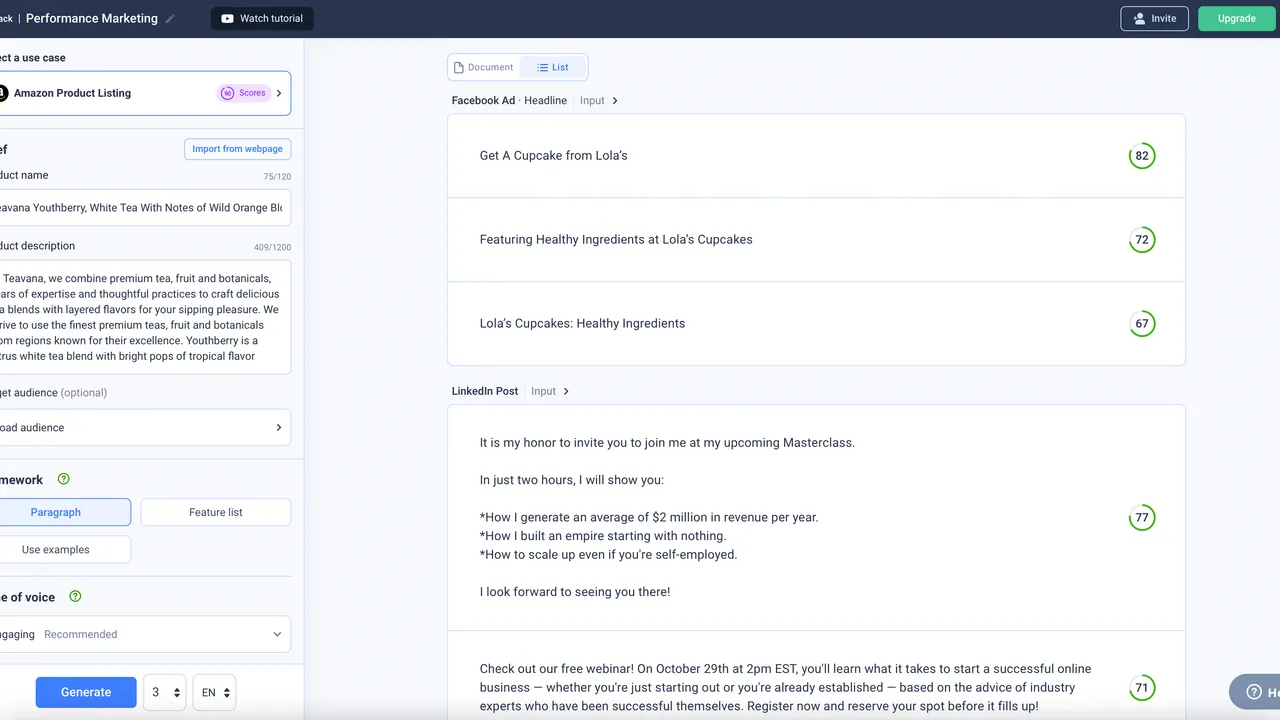Image resolution: width=1280 pixels, height=720 pixels.
Task: Click the help icon beside tone of voice
Action: point(75,597)
